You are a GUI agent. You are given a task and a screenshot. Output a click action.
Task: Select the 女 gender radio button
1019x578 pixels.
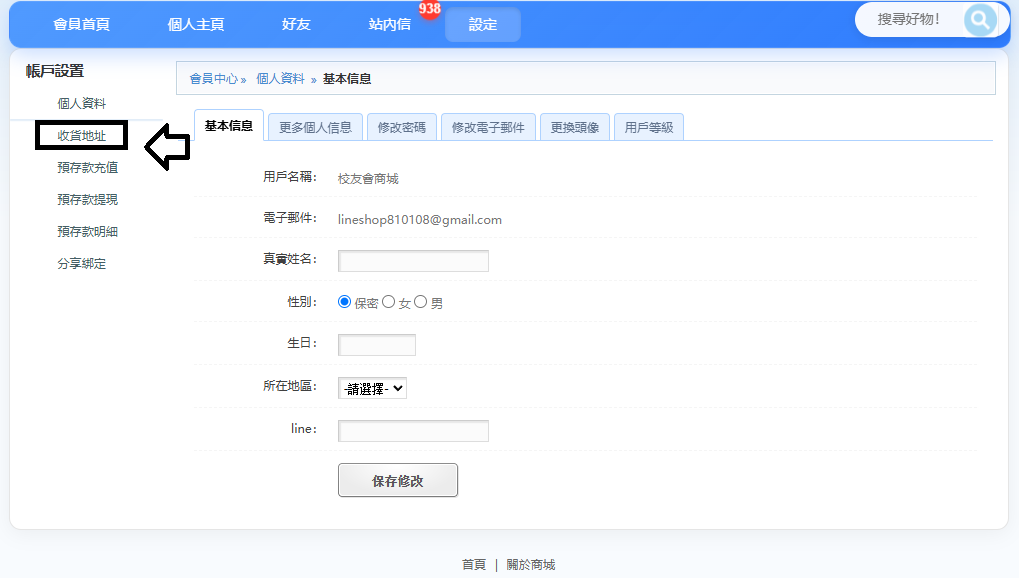389,302
